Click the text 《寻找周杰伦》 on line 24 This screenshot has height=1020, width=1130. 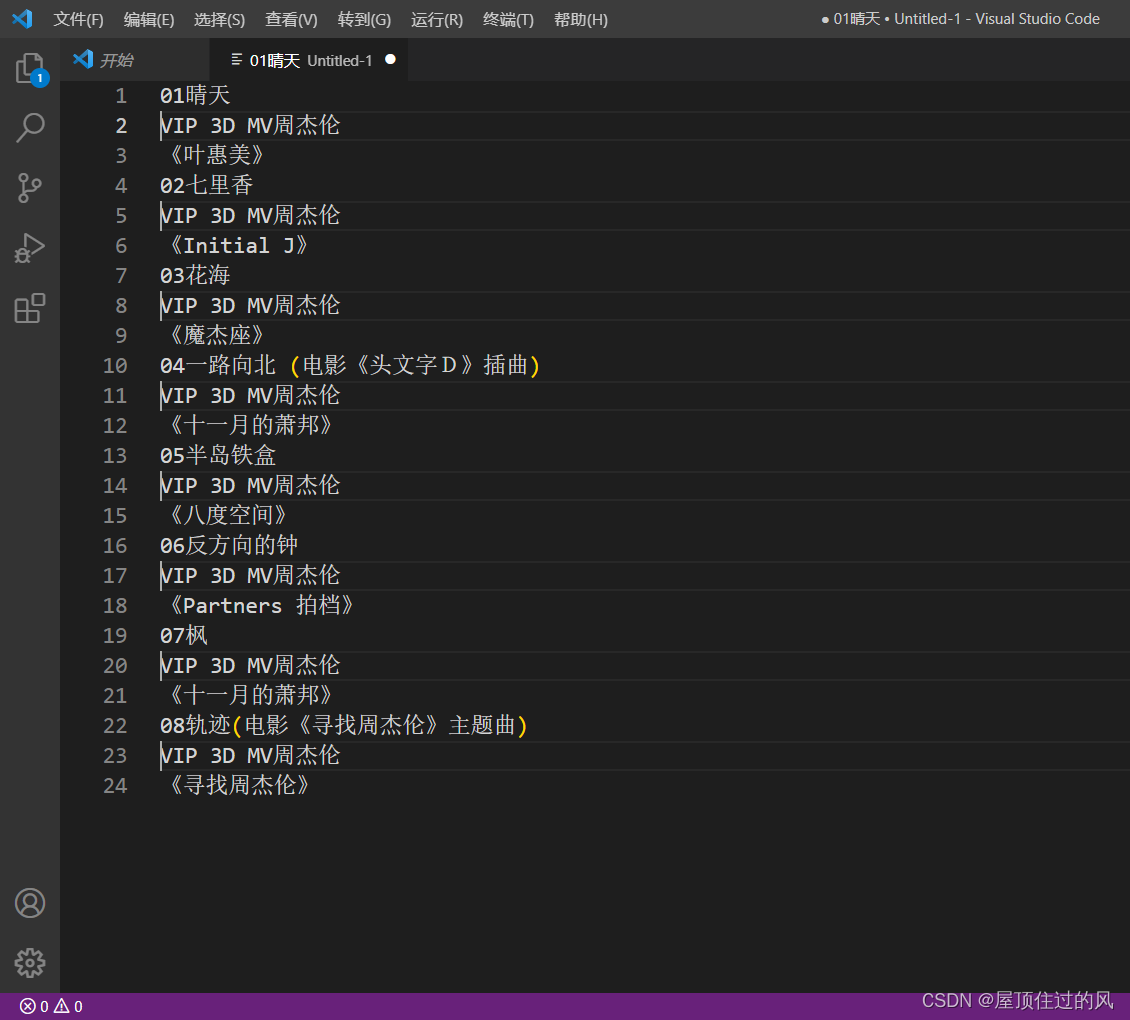239,785
